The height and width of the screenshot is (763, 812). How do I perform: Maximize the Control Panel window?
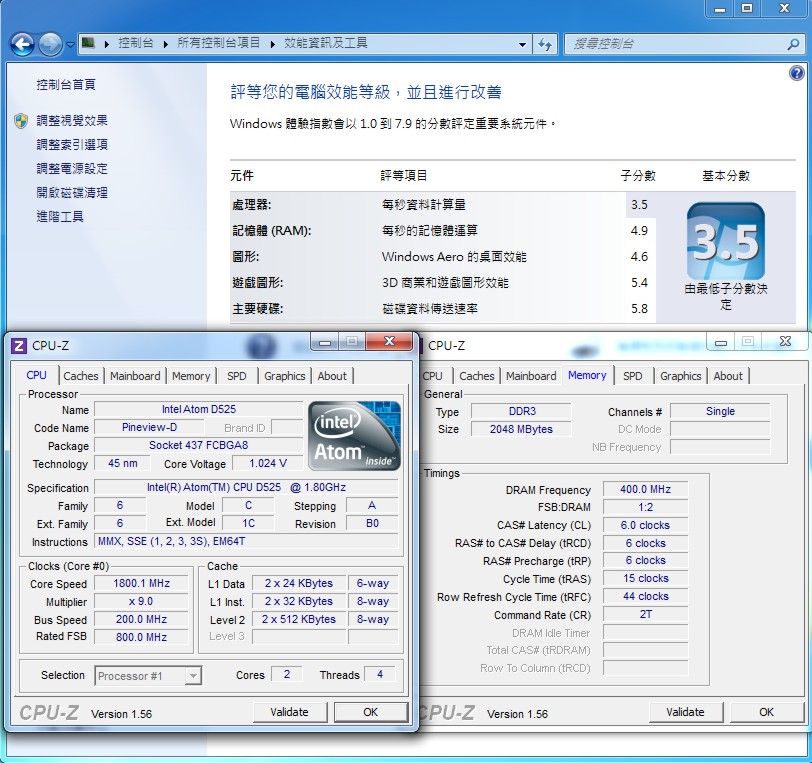coord(747,9)
